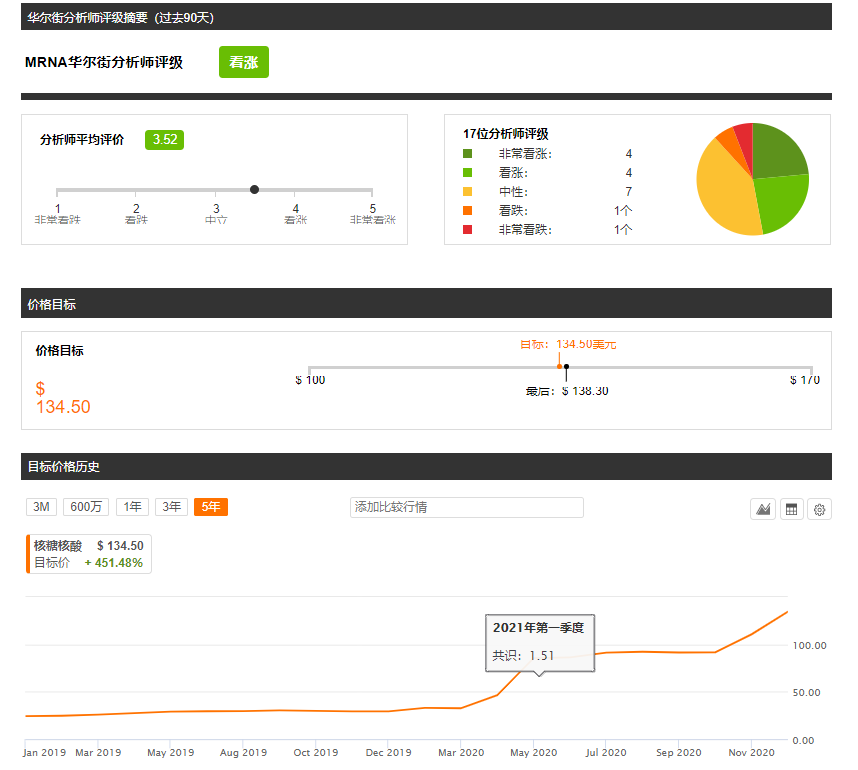This screenshot has width=858, height=770.
Task: Click the 'Sep 2020' axis label
Action: [679, 752]
